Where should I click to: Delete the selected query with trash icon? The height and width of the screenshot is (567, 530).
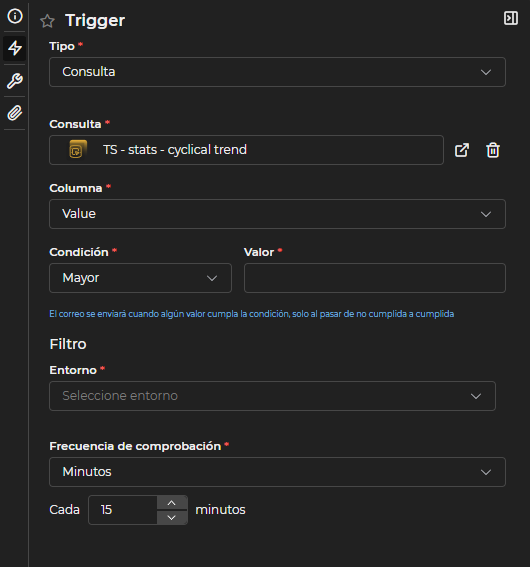(493, 150)
